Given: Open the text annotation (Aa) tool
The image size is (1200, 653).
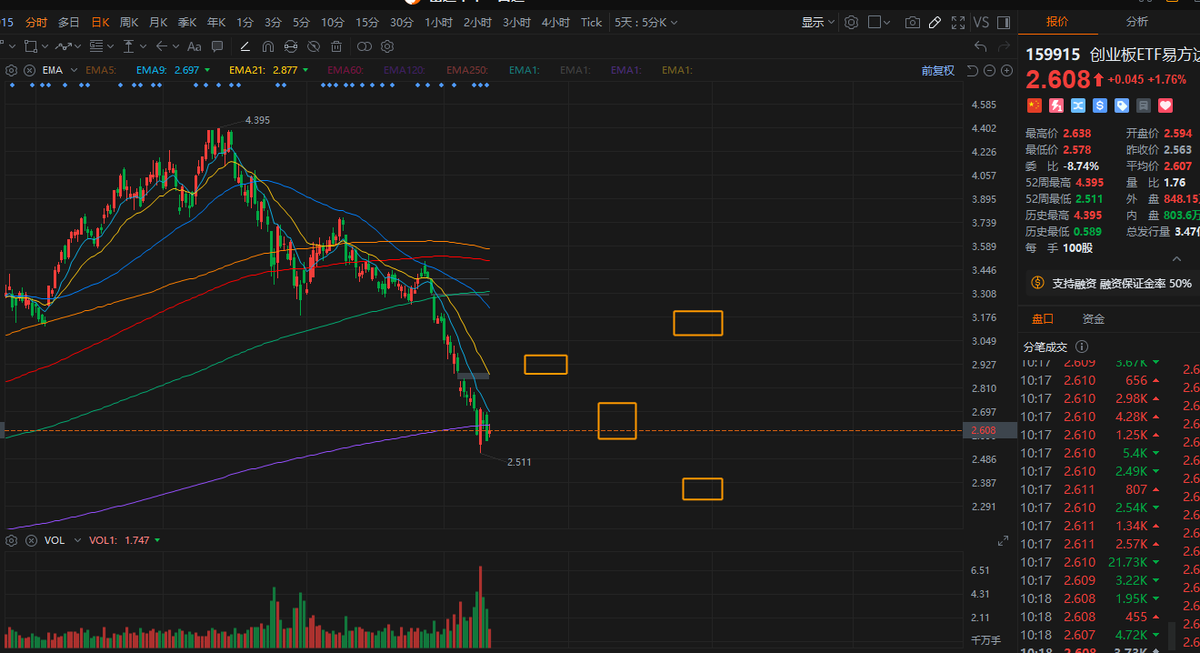Looking at the screenshot, I should coord(194,46).
